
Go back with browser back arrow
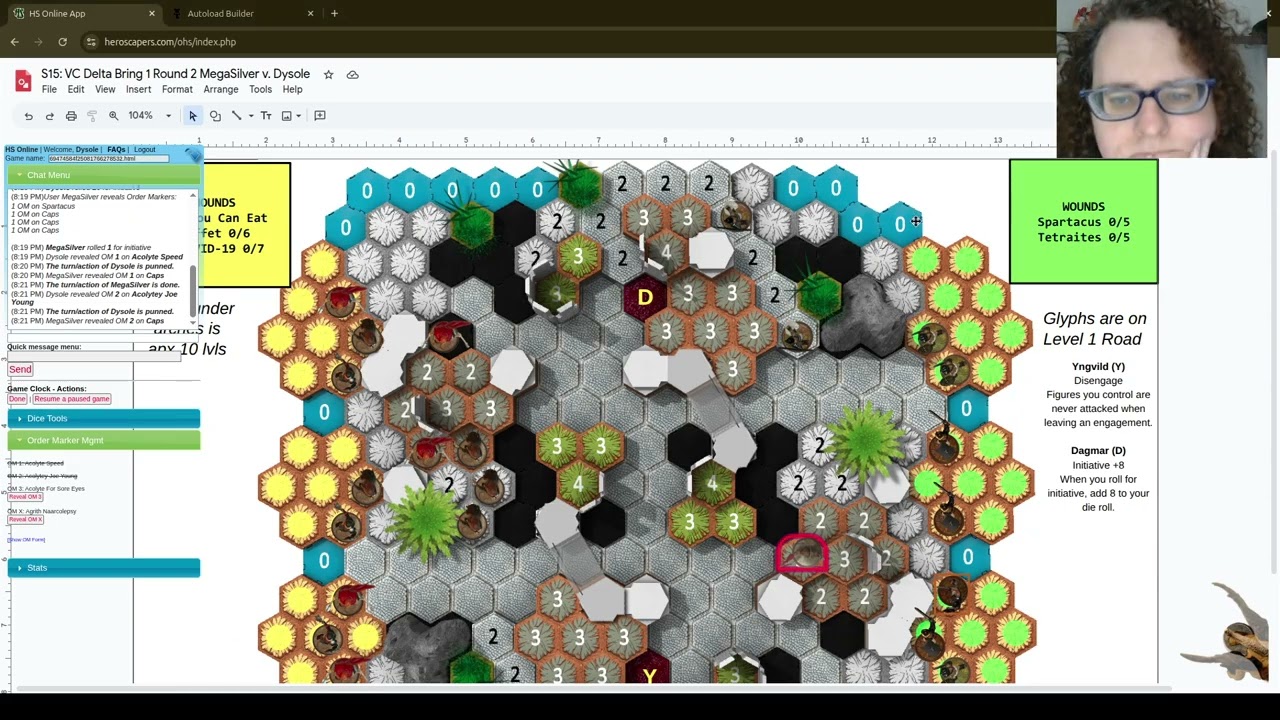click(15, 42)
